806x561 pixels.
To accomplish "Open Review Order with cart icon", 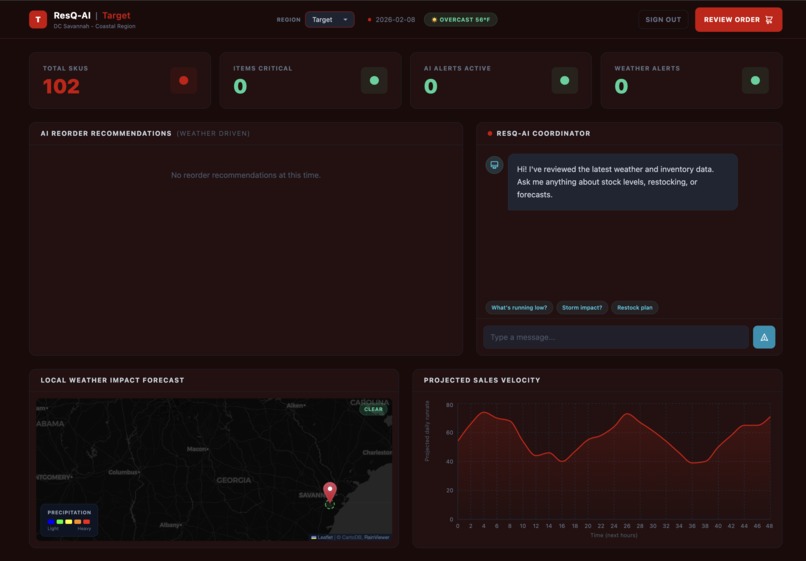I will 738,20.
